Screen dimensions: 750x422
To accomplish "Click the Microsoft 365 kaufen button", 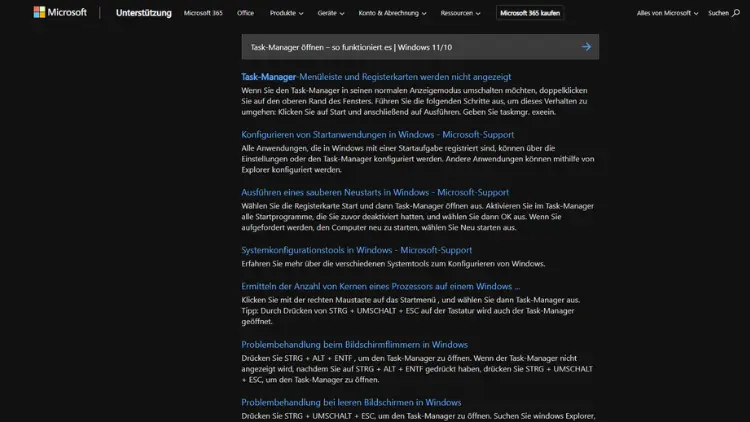I will [x=529, y=13].
